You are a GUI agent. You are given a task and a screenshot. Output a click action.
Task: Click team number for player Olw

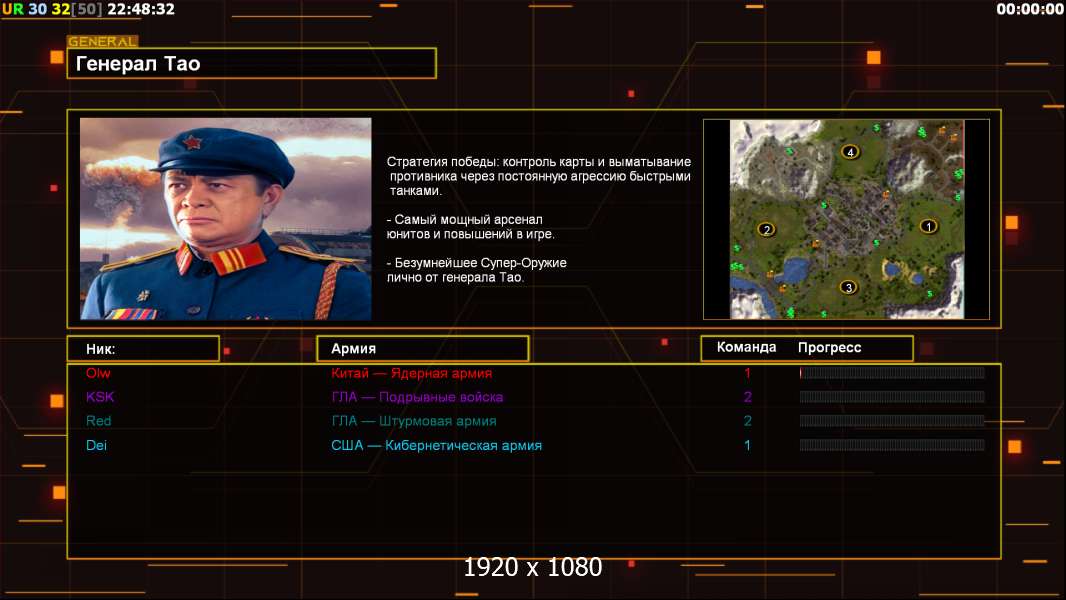pos(747,373)
